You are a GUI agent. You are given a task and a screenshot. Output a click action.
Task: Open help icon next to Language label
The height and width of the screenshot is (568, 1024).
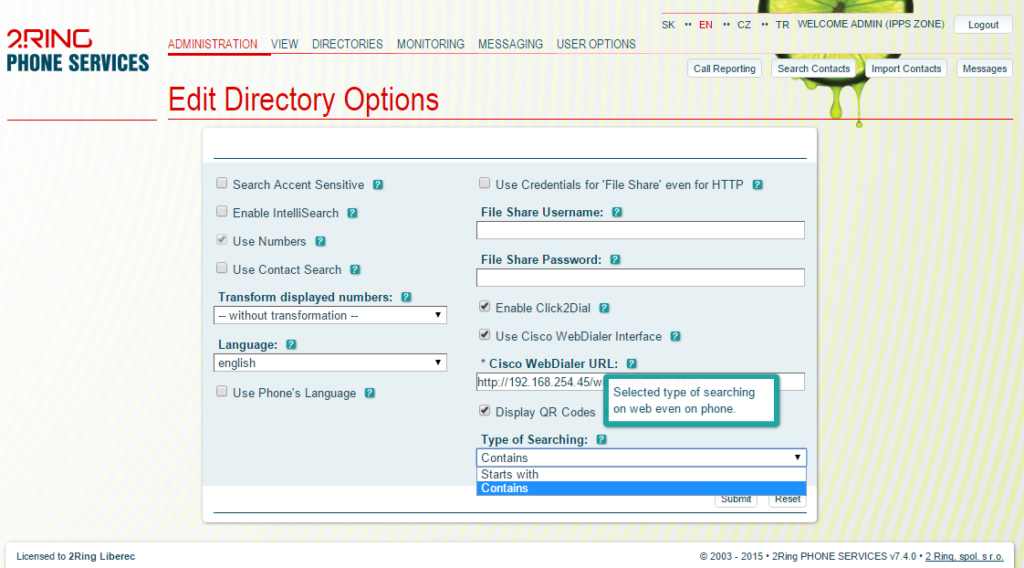click(291, 345)
